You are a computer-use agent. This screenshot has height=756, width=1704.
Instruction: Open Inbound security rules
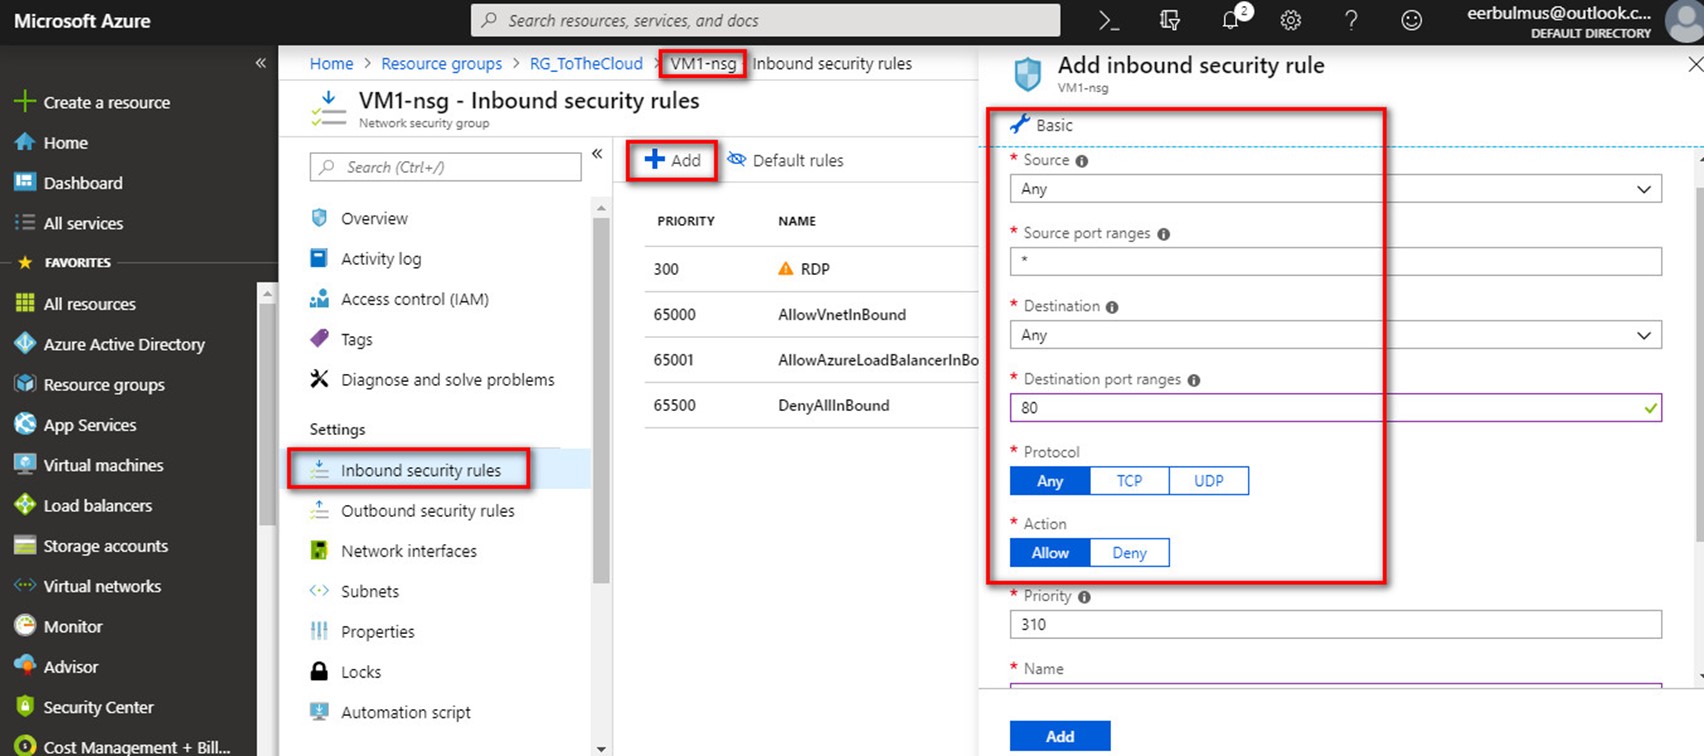(x=421, y=470)
